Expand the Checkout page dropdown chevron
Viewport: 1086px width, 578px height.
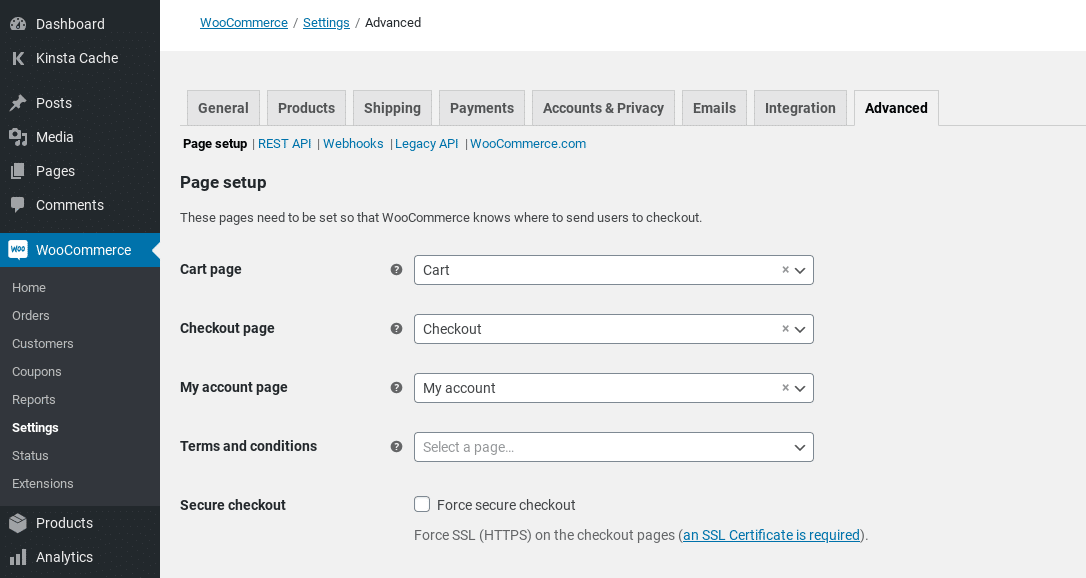(799, 329)
